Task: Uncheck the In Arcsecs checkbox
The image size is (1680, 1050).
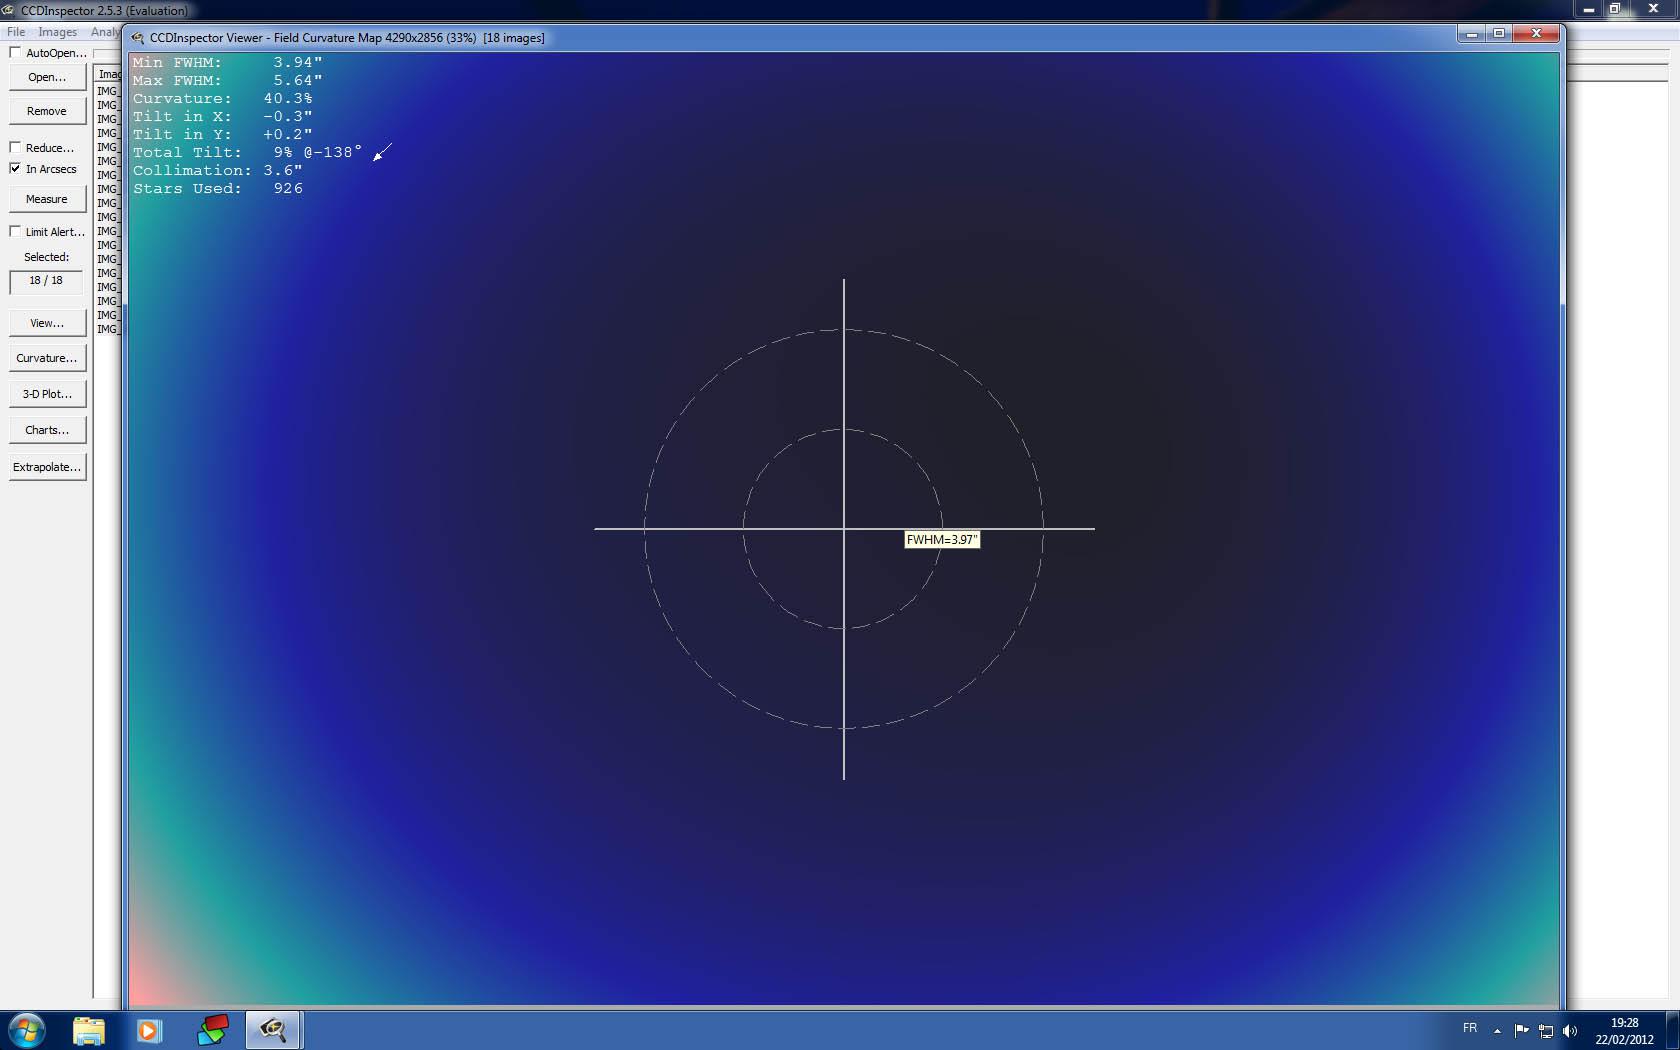Action: (15, 168)
